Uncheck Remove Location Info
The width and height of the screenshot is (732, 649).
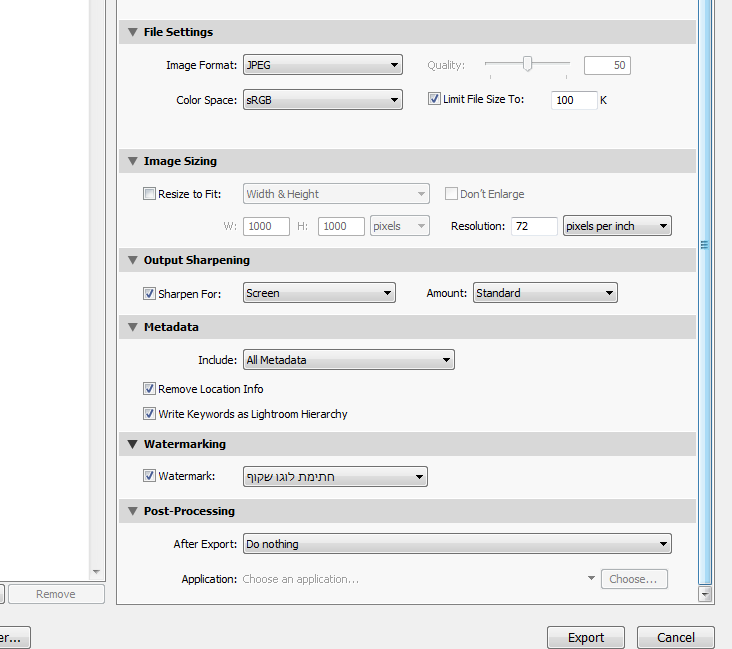pyautogui.click(x=149, y=388)
